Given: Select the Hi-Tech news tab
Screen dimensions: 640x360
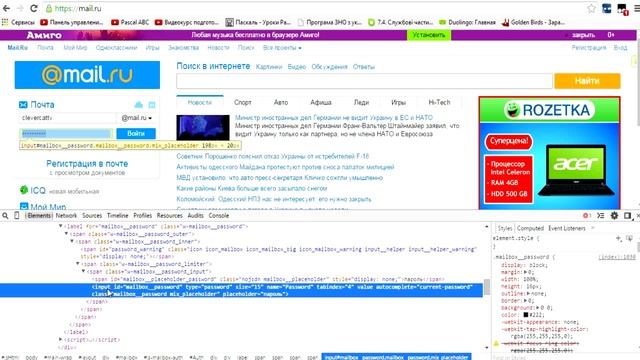Looking at the screenshot, I should point(439,102).
